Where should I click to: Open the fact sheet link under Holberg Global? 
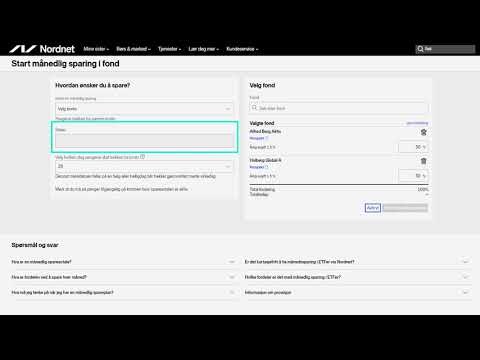point(259,167)
